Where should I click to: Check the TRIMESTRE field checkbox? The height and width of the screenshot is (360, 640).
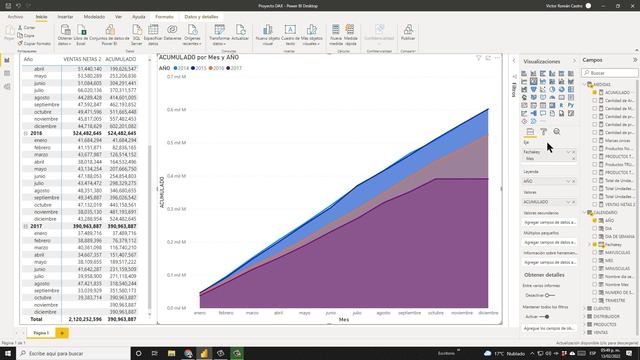(x=595, y=300)
